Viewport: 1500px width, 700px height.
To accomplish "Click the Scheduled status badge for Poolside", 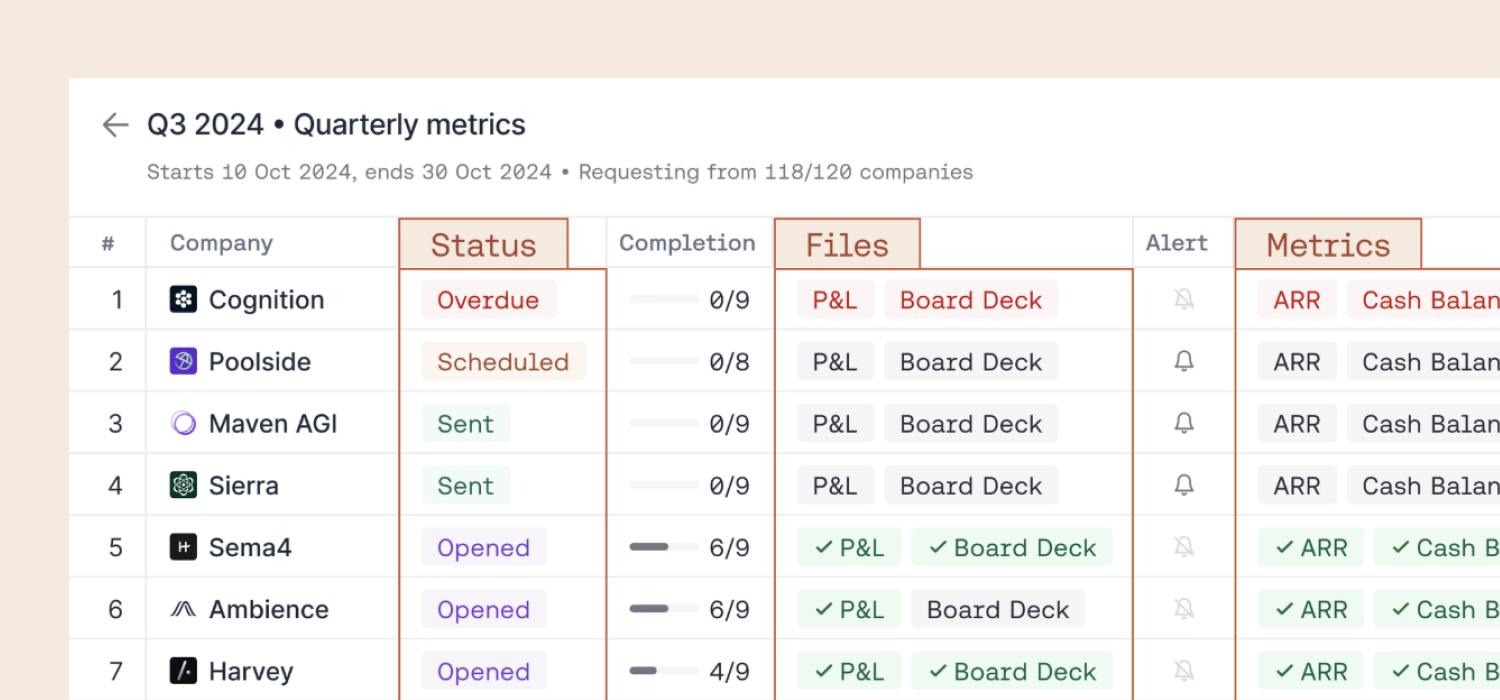I will (x=503, y=362).
